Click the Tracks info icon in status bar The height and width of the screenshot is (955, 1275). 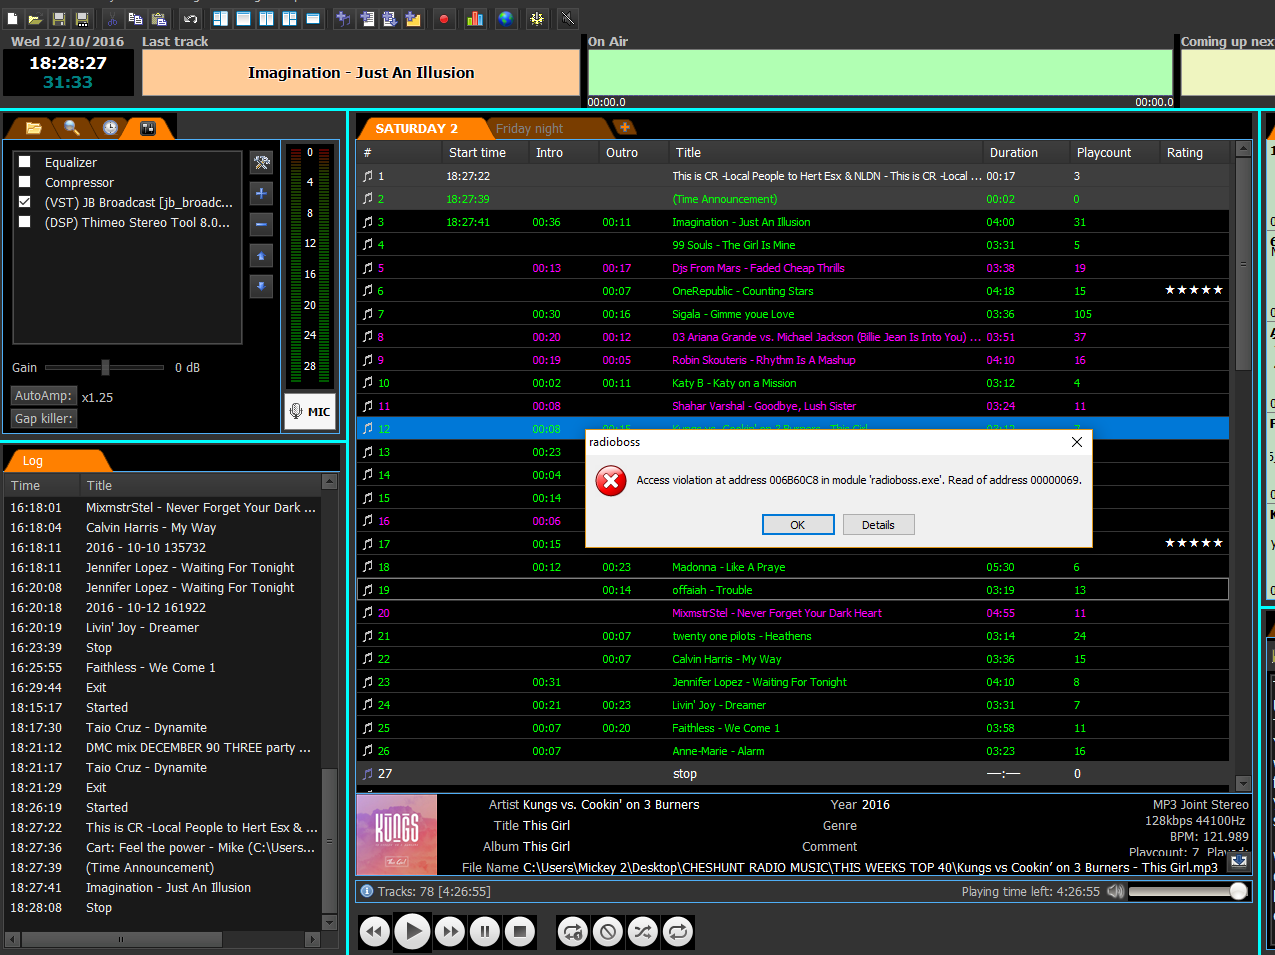click(367, 891)
